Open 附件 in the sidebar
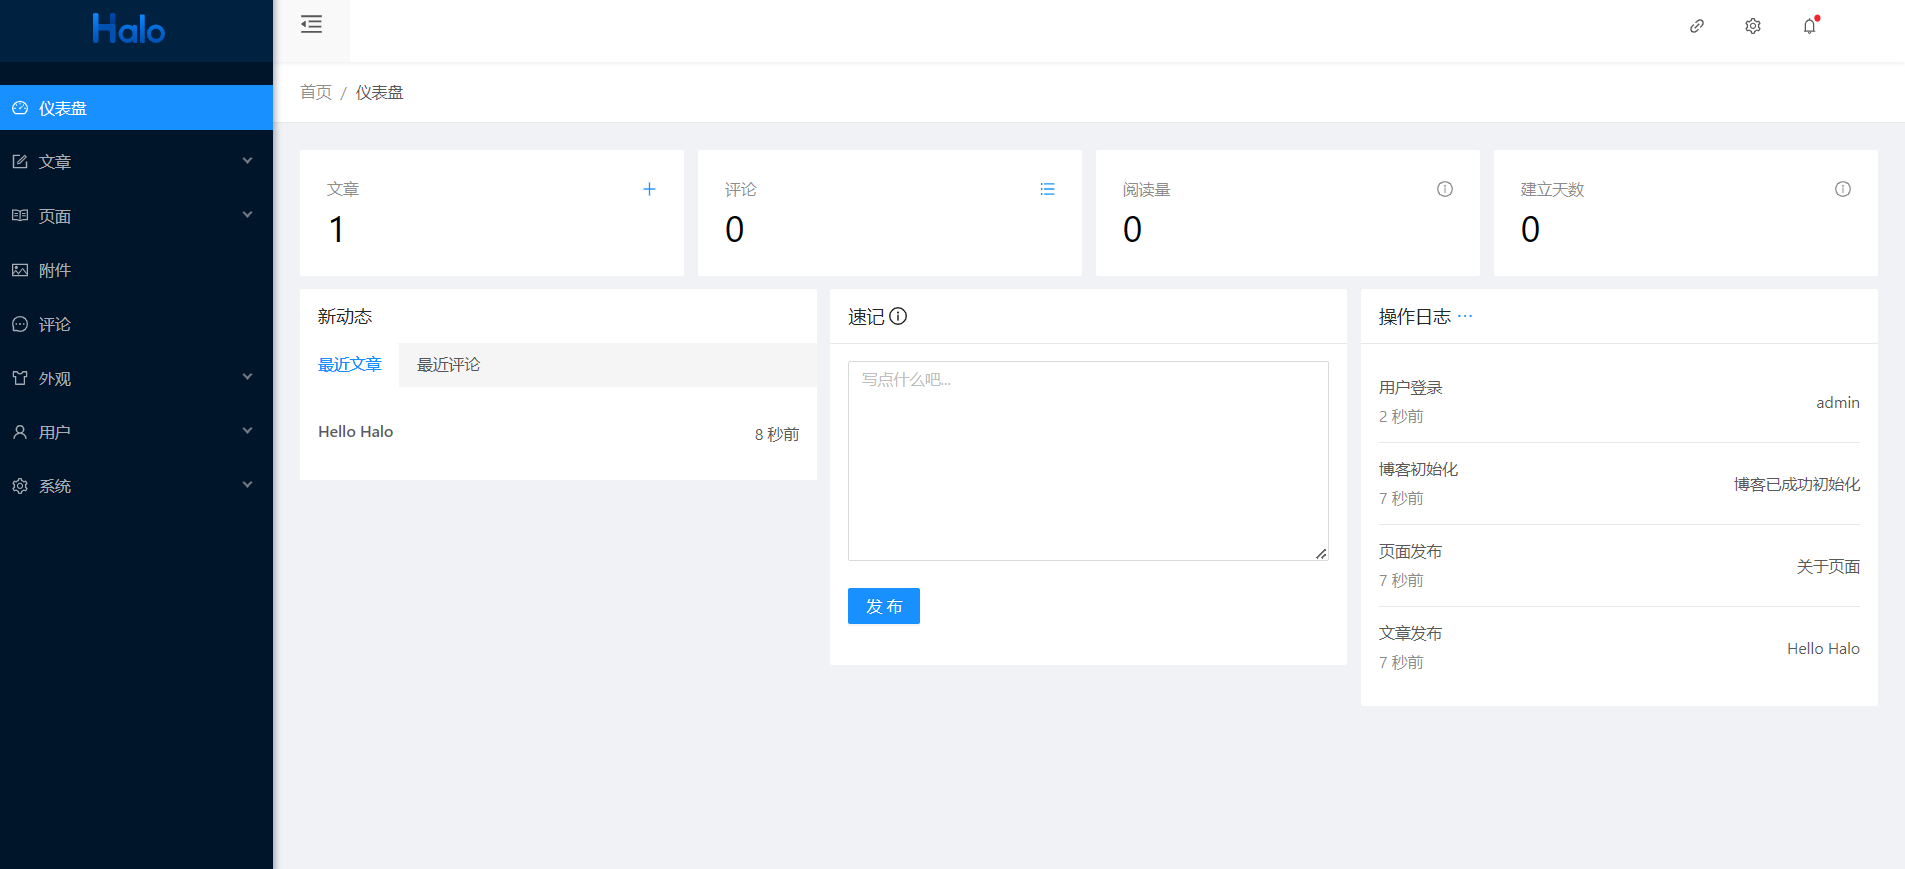Viewport: 1905px width, 869px height. coord(55,270)
